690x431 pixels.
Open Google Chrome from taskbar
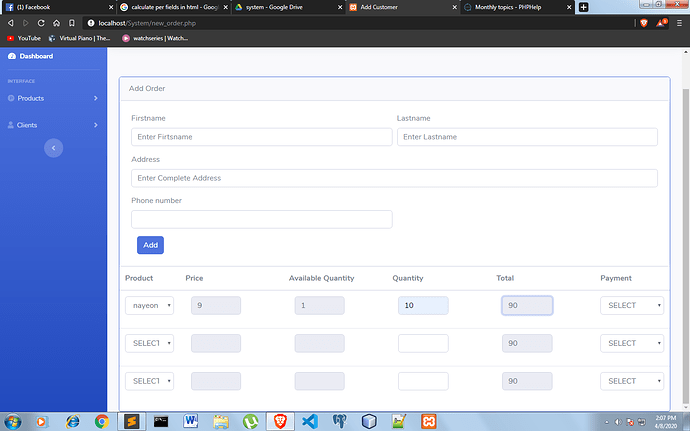pyautogui.click(x=102, y=421)
